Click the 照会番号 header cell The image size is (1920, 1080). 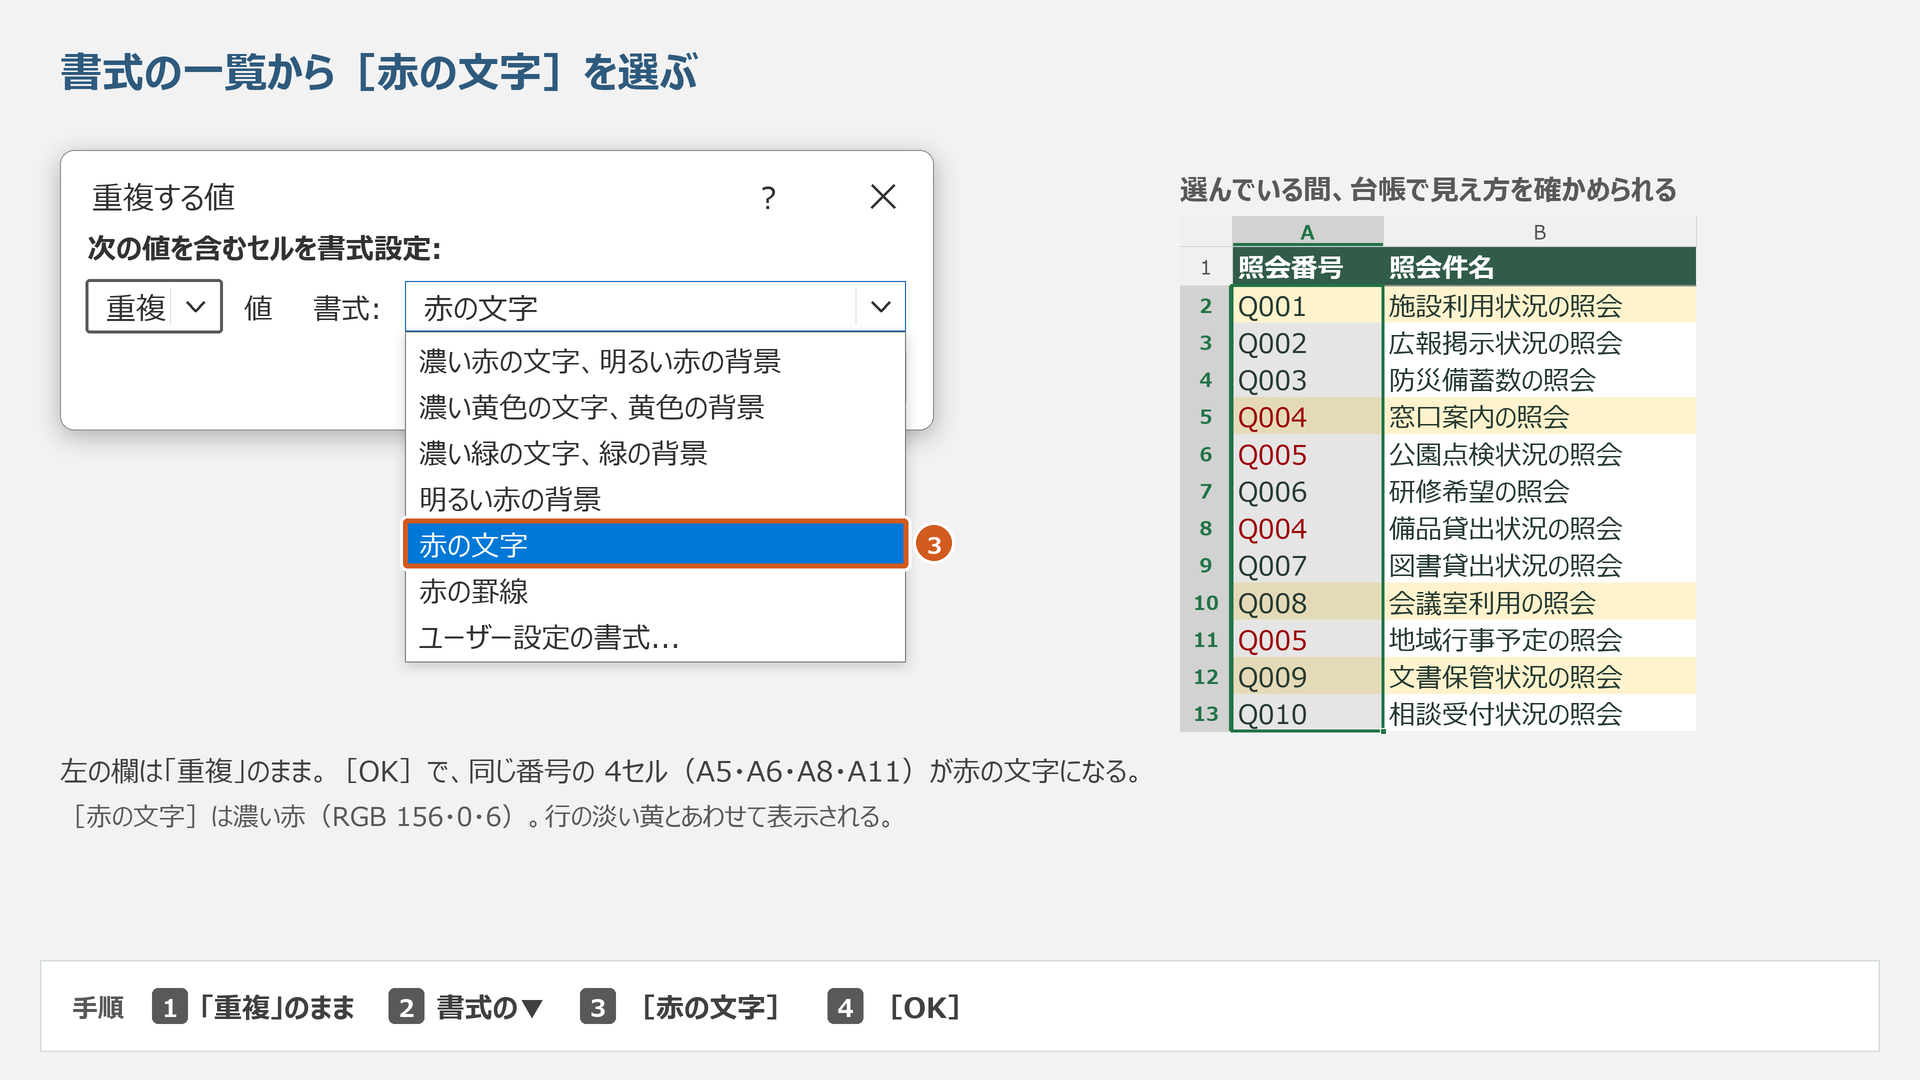tap(1307, 267)
